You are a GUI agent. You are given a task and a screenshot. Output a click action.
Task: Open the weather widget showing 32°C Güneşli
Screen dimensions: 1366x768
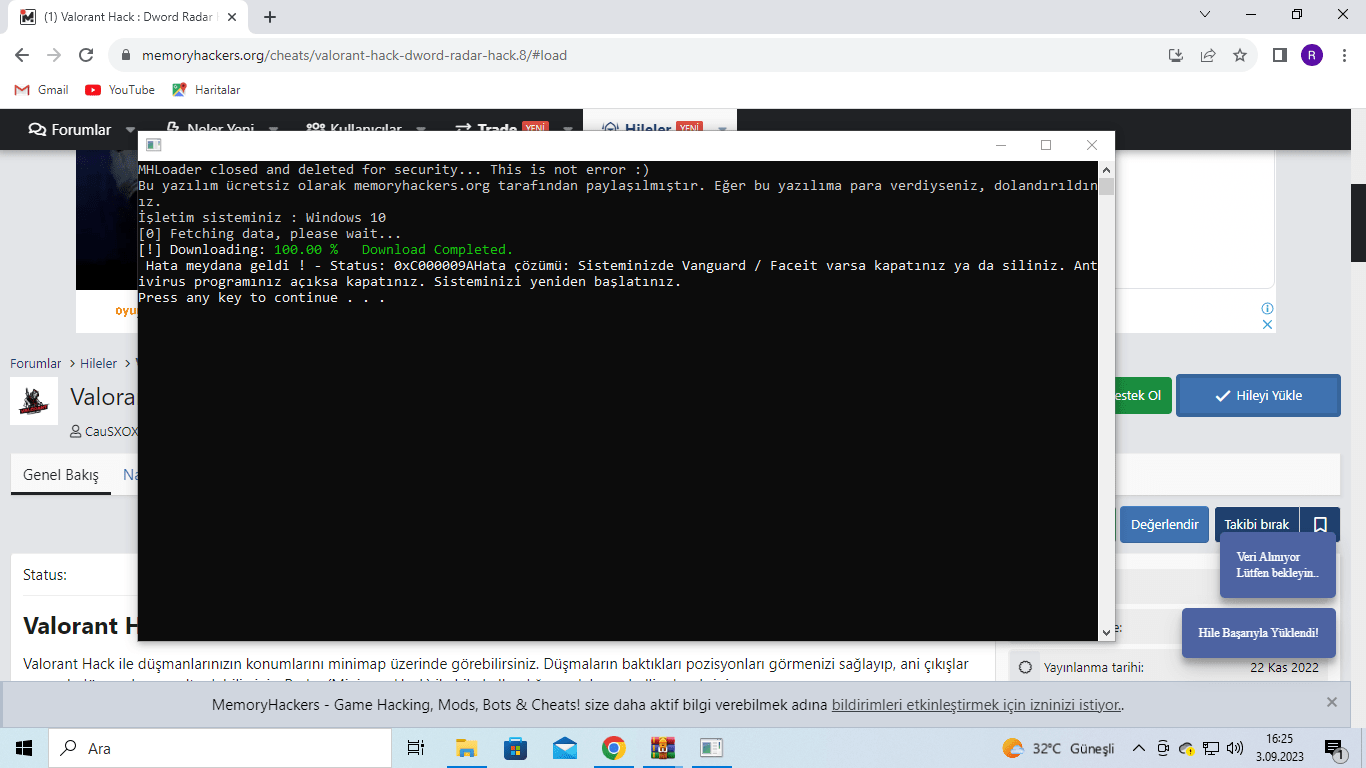[1059, 748]
